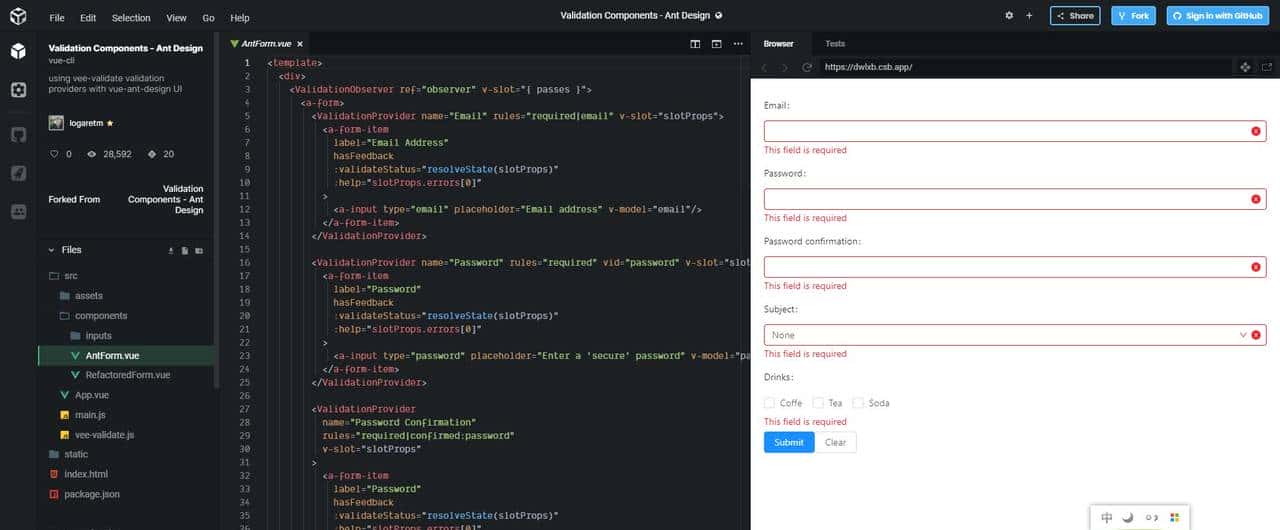This screenshot has height=530, width=1280.
Task: Close the AntForm.vue editor tab
Action: pyautogui.click(x=299, y=44)
